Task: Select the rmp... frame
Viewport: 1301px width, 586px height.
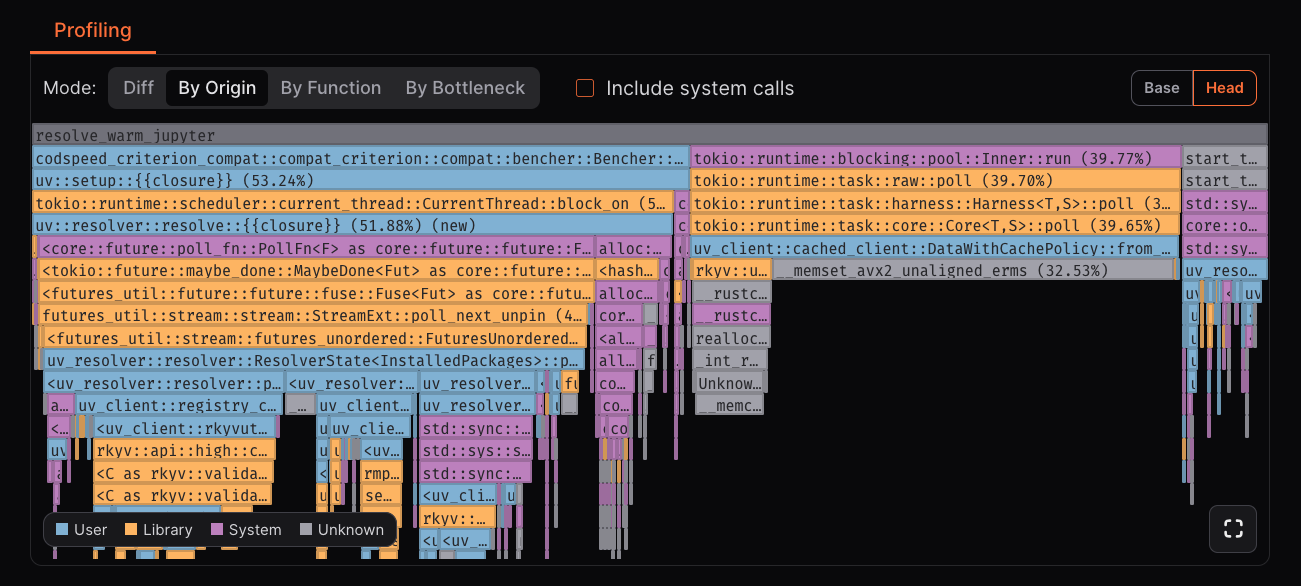Action: 382,473
